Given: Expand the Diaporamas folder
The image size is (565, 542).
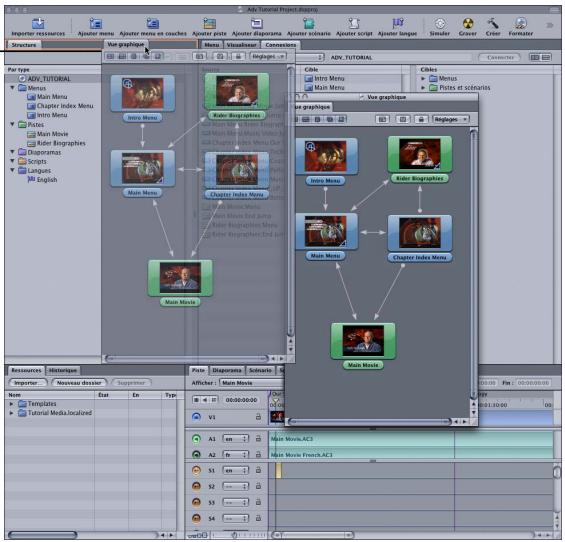Looking at the screenshot, I should pos(12,152).
